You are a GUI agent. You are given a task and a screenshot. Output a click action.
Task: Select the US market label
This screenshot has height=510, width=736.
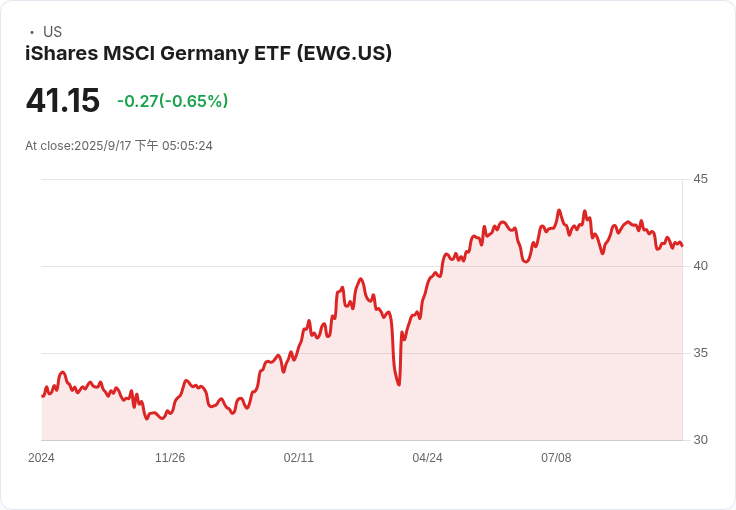(x=53, y=32)
